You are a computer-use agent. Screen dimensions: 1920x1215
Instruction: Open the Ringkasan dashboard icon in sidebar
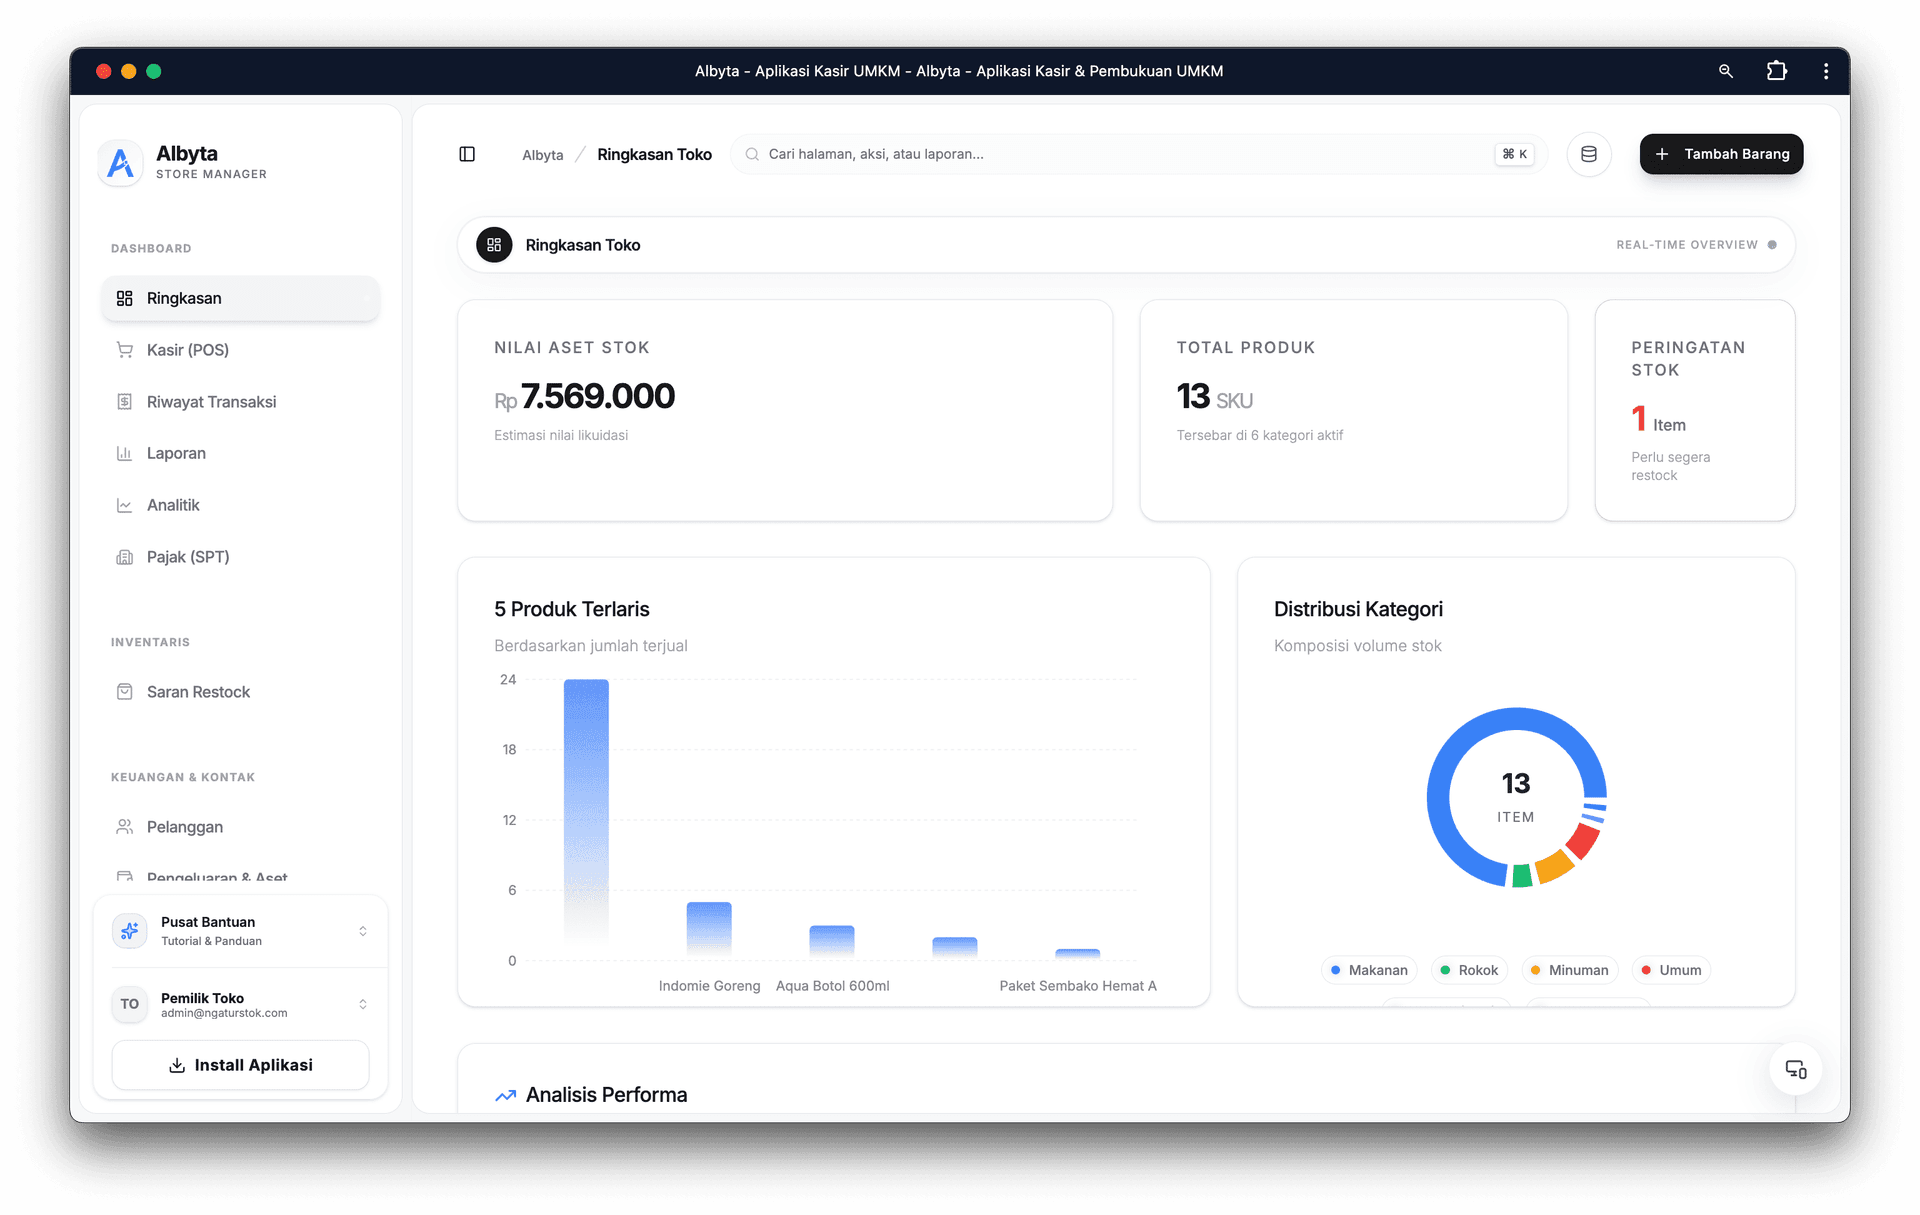125,297
